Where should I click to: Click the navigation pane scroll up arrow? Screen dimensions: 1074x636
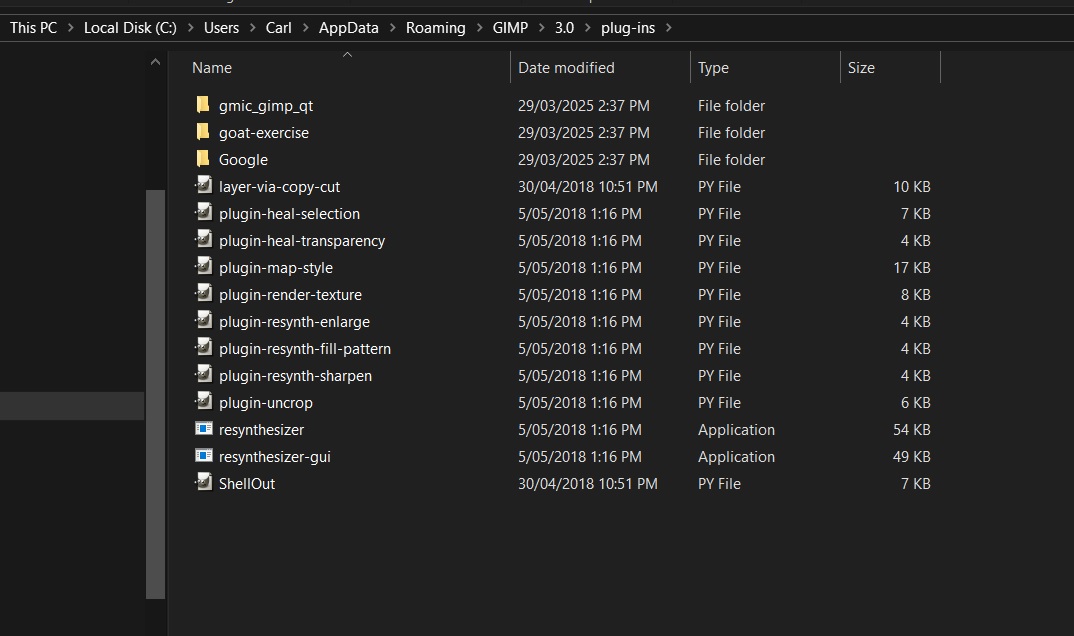(x=155, y=62)
